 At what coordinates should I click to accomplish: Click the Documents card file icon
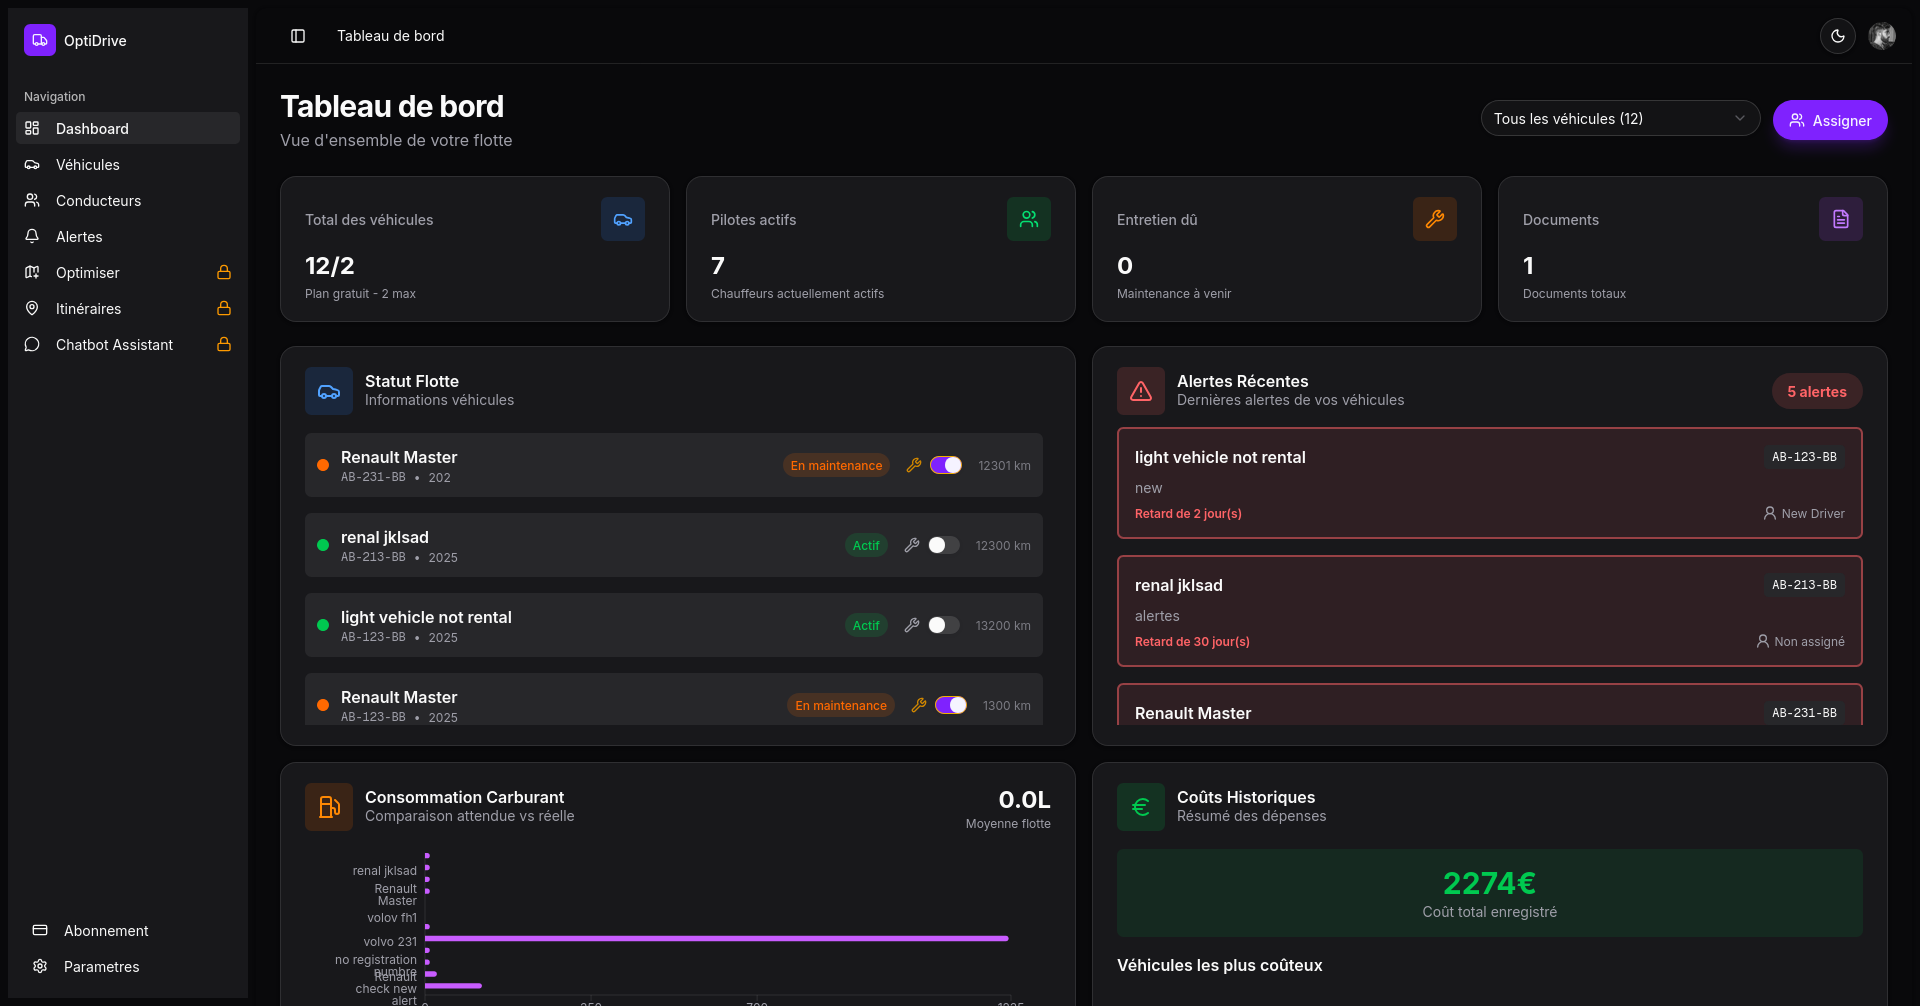pos(1840,219)
